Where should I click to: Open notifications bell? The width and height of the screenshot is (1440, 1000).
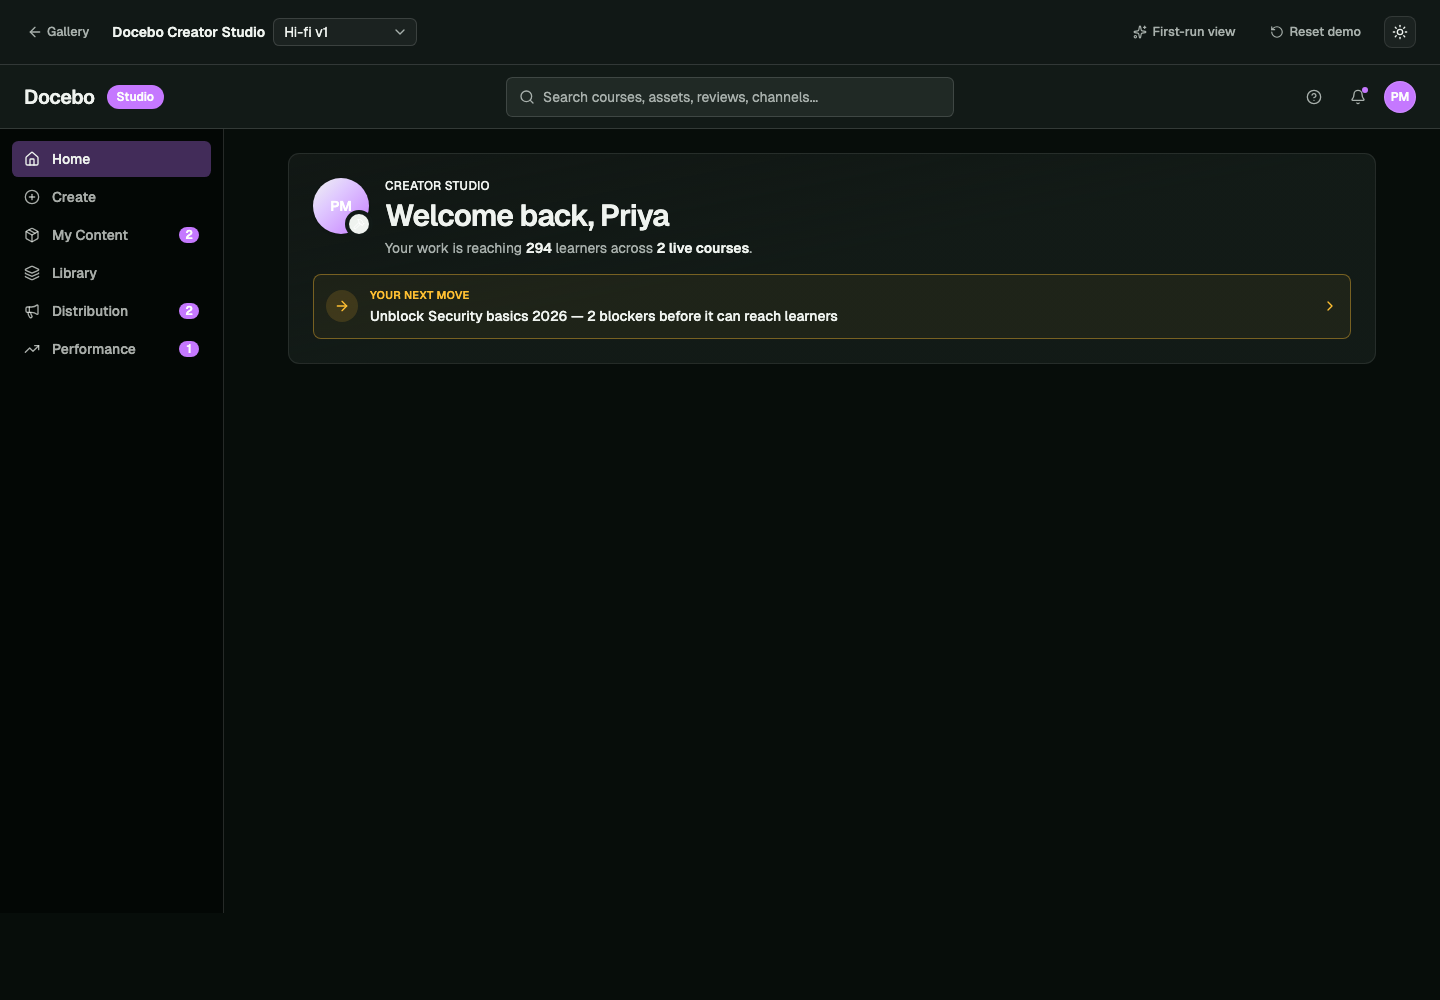pos(1358,97)
